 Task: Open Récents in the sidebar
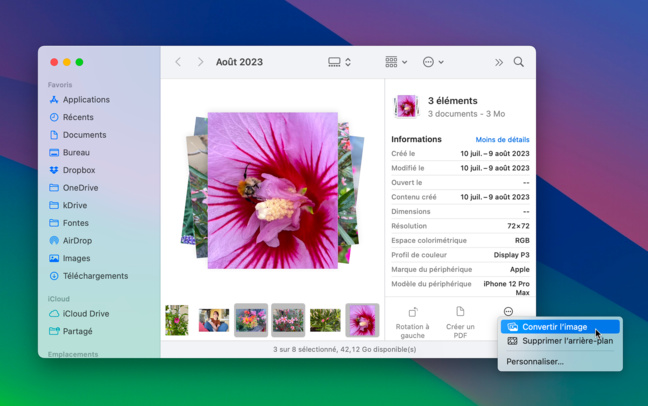pos(71,117)
